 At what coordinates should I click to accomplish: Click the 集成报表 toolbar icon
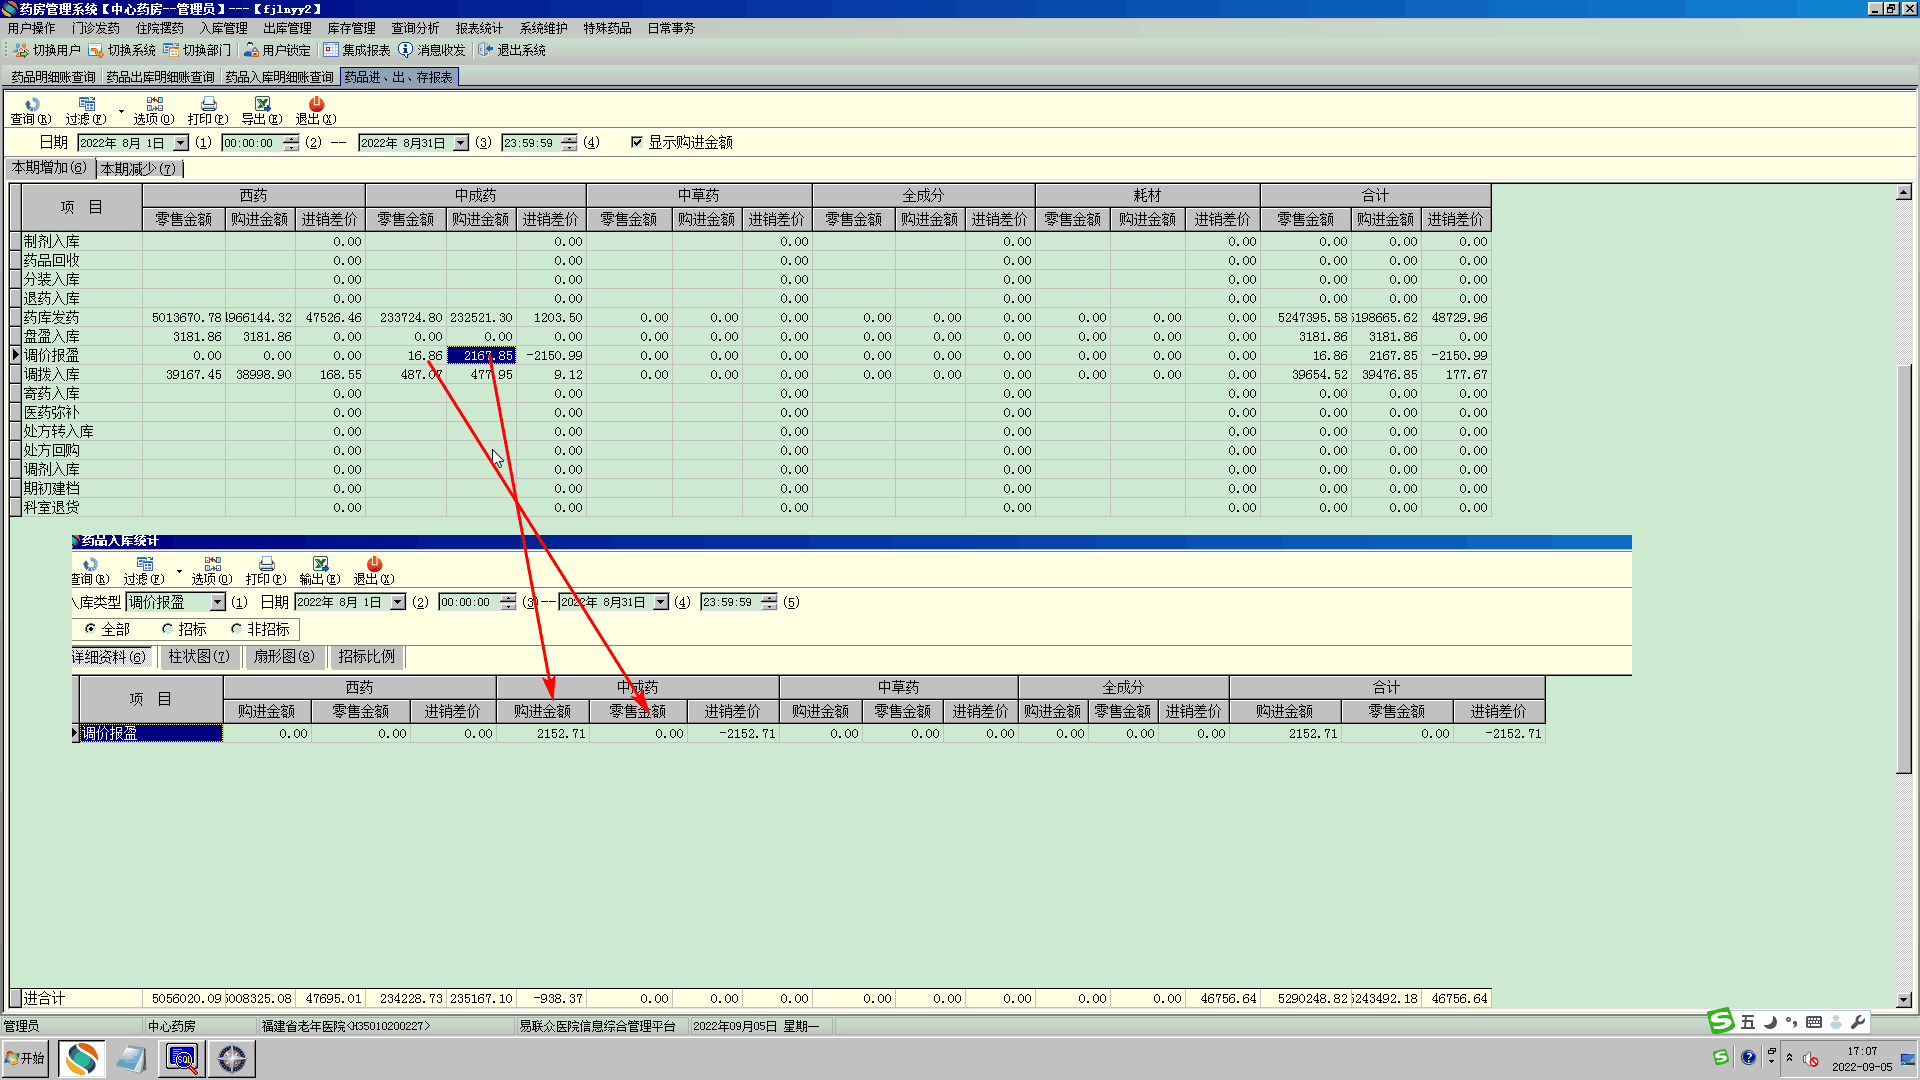pyautogui.click(x=331, y=50)
